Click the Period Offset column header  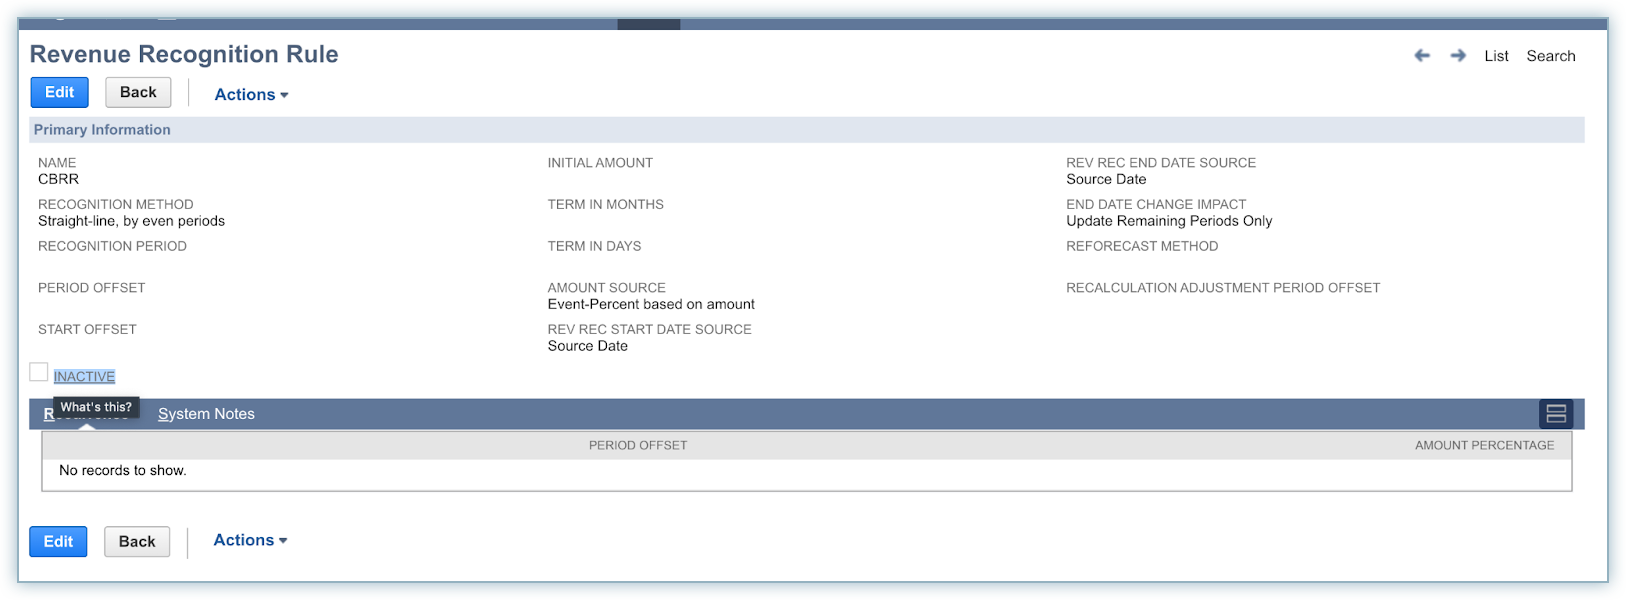pyautogui.click(x=638, y=445)
